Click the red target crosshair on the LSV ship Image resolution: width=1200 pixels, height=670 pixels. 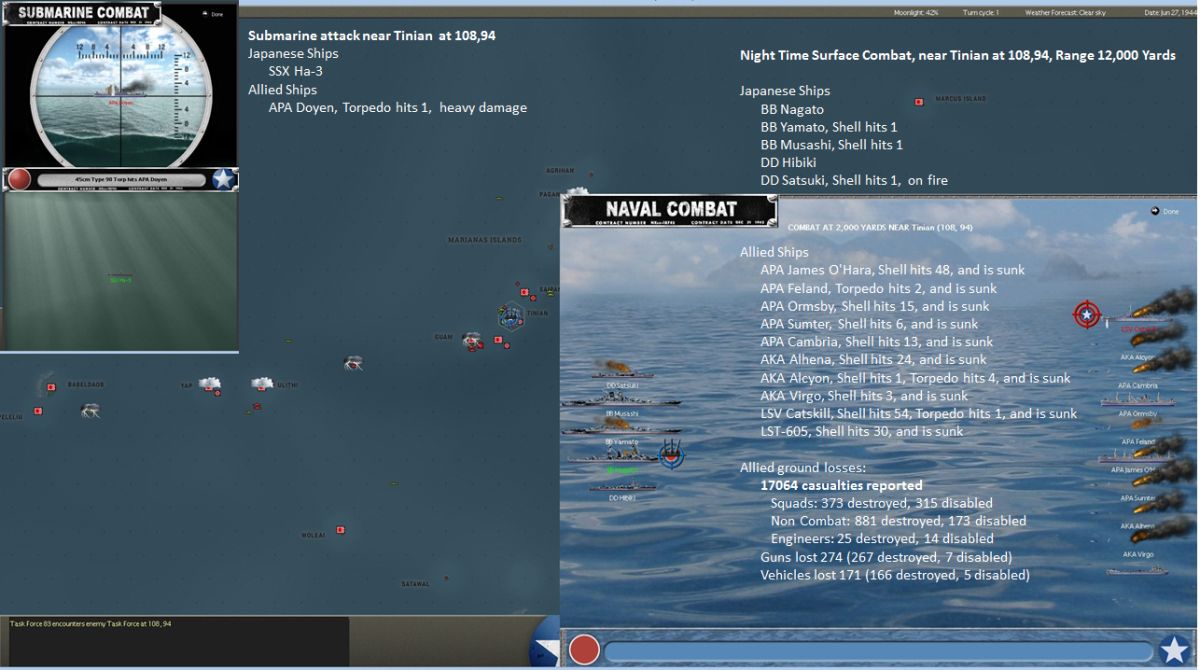point(1086,314)
